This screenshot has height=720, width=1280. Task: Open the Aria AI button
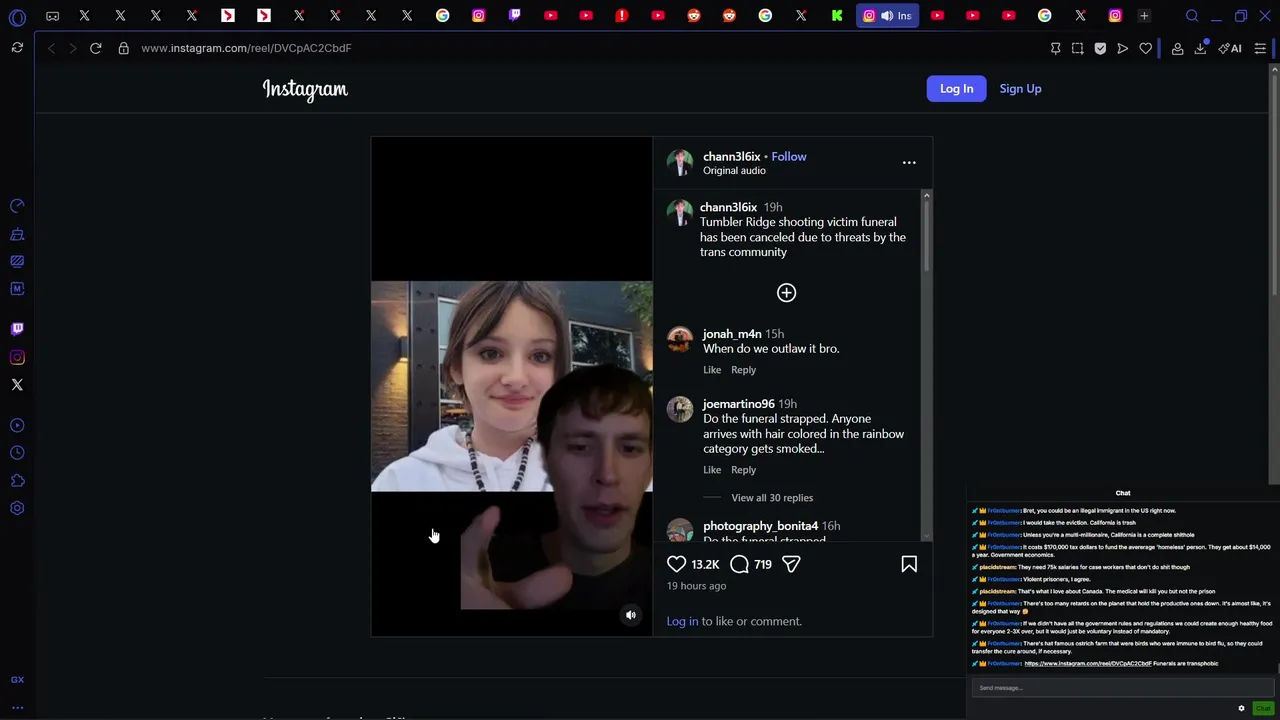click(x=1230, y=48)
